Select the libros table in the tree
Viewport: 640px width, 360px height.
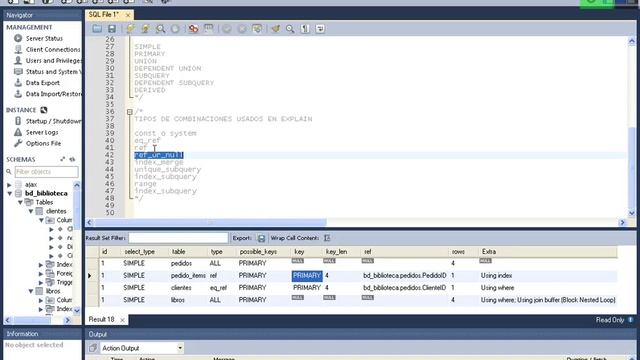[53, 291]
